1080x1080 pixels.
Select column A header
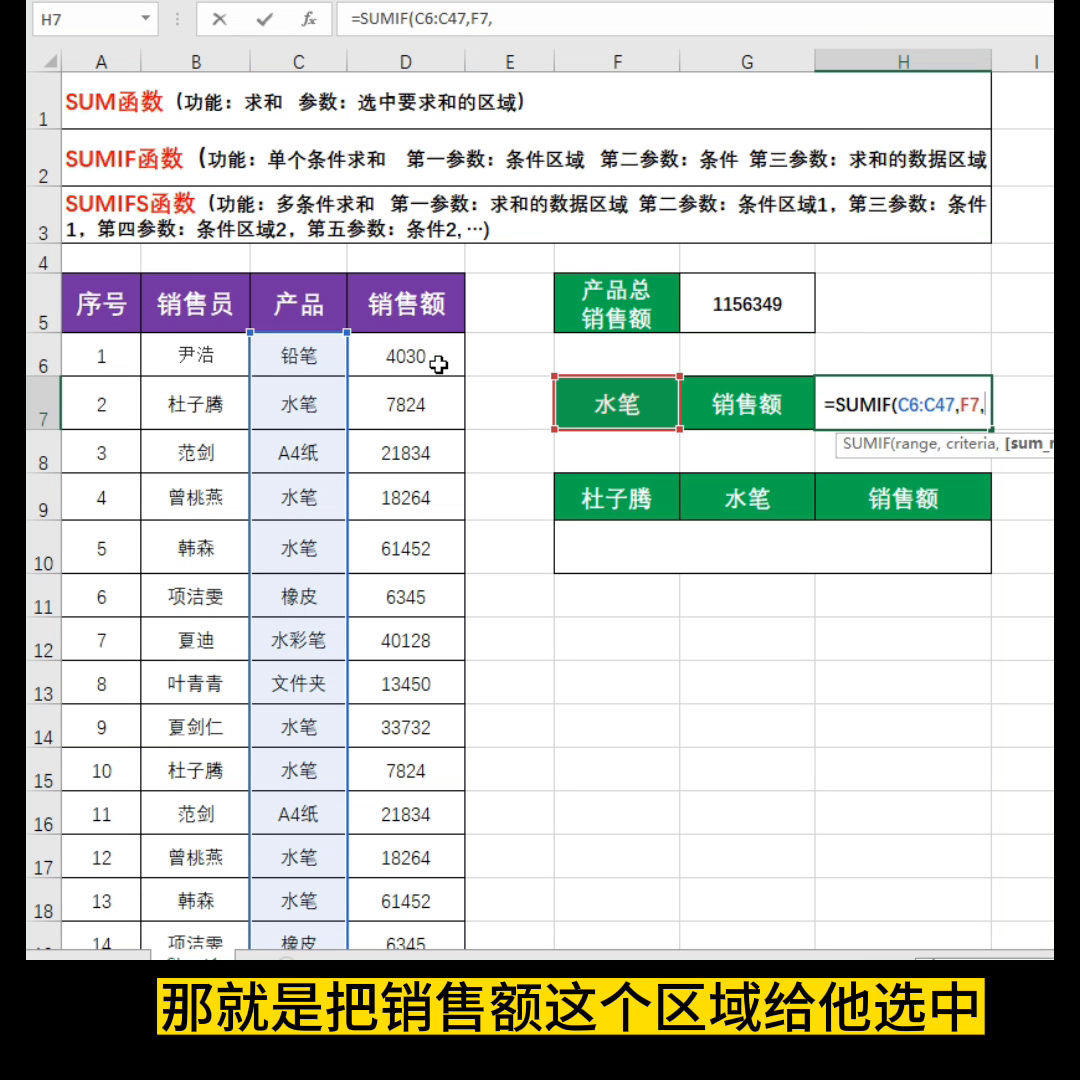[101, 61]
